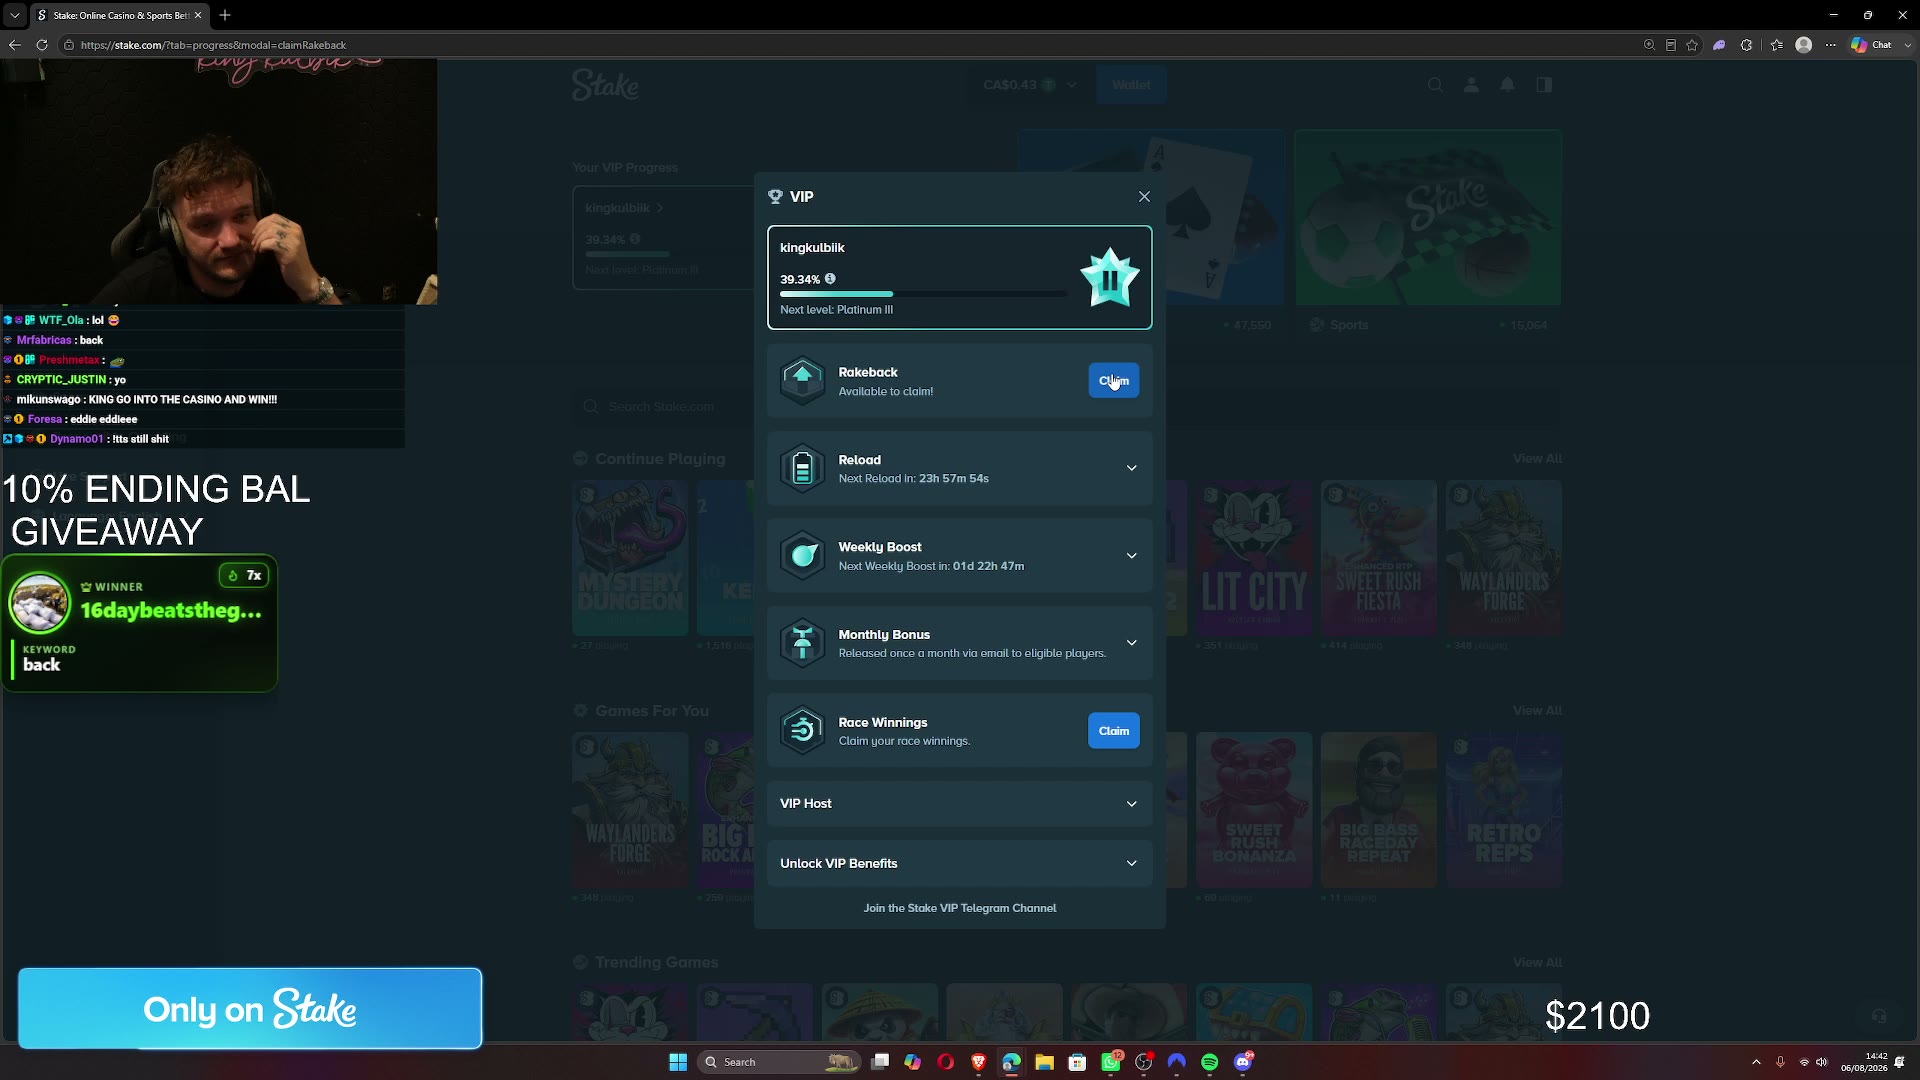This screenshot has height=1080, width=1920.
Task: Click the Rakeback hexagon icon
Action: [x=802, y=381]
